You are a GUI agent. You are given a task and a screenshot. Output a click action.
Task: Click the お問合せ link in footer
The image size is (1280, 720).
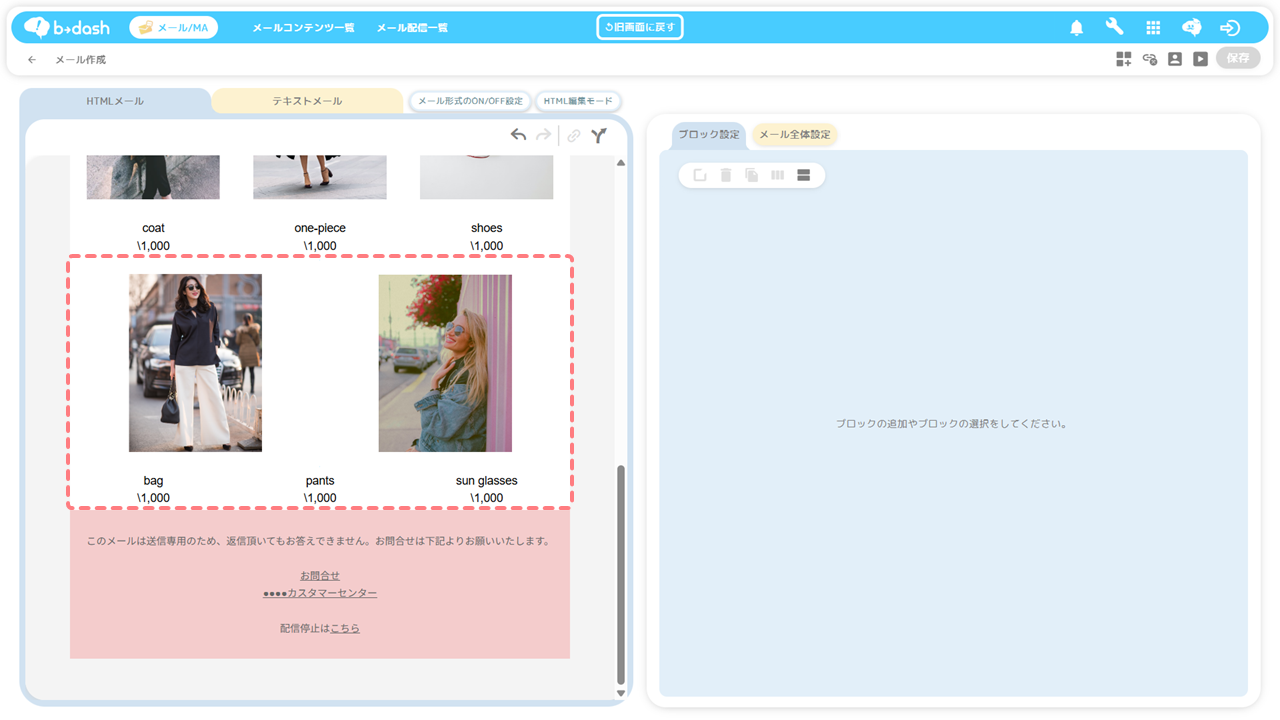(x=320, y=576)
